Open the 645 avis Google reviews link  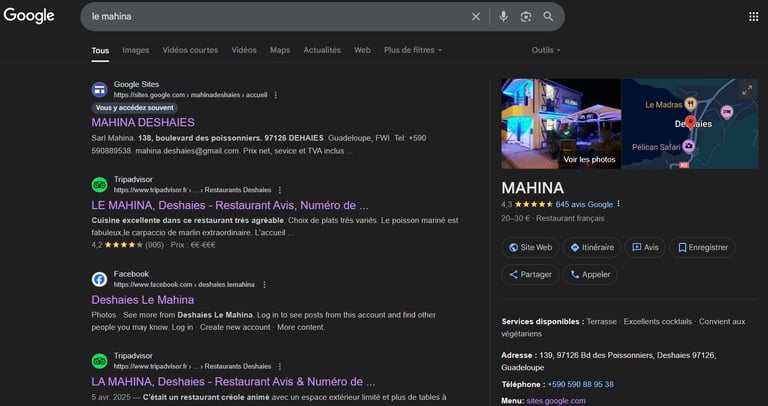[x=584, y=204]
